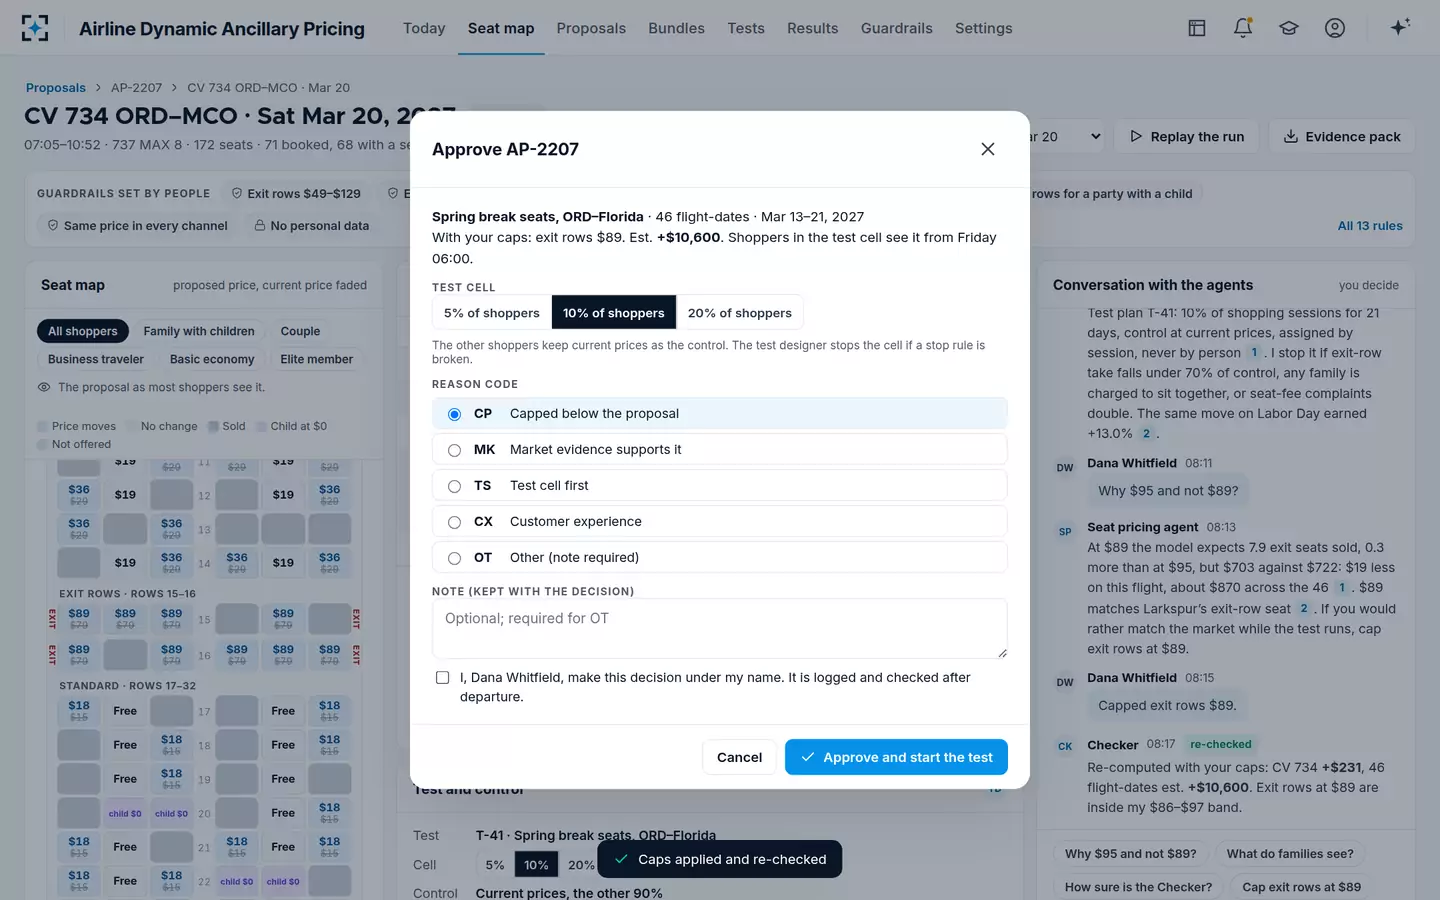The image size is (1440, 900).
Task: Click Approve and start the test
Action: pos(896,757)
